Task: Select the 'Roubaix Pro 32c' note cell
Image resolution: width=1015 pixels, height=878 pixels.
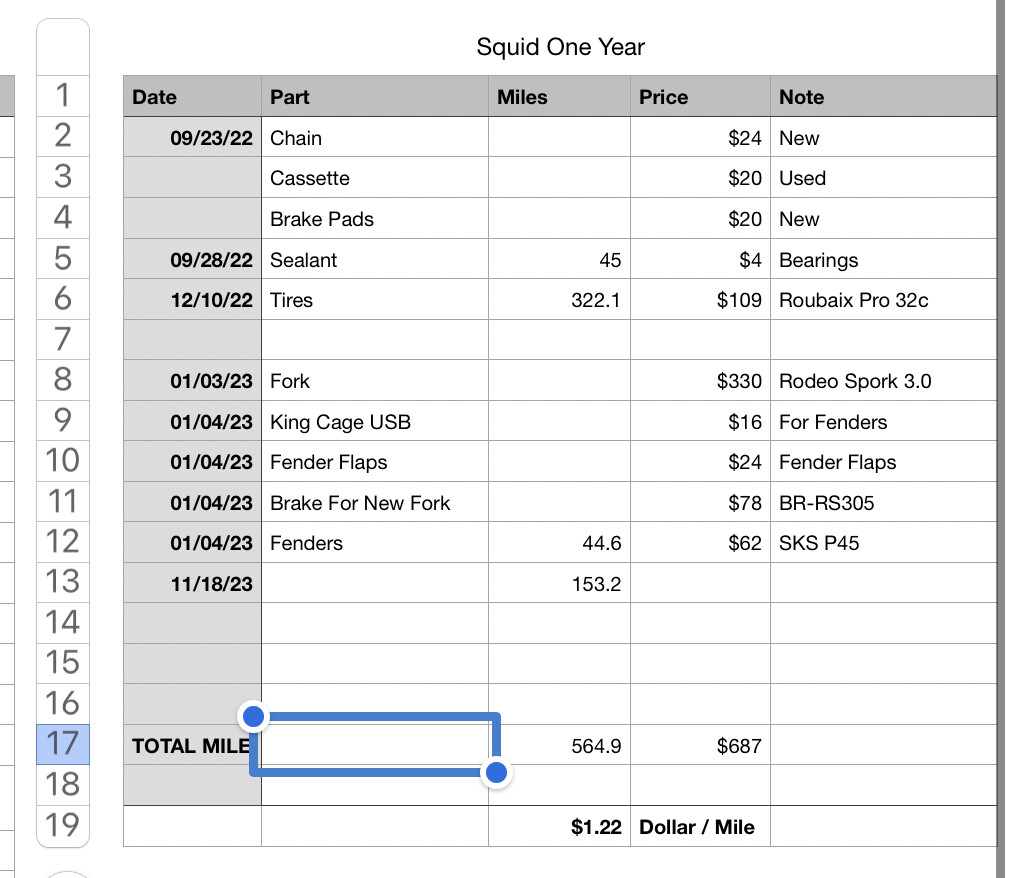Action: click(x=883, y=300)
